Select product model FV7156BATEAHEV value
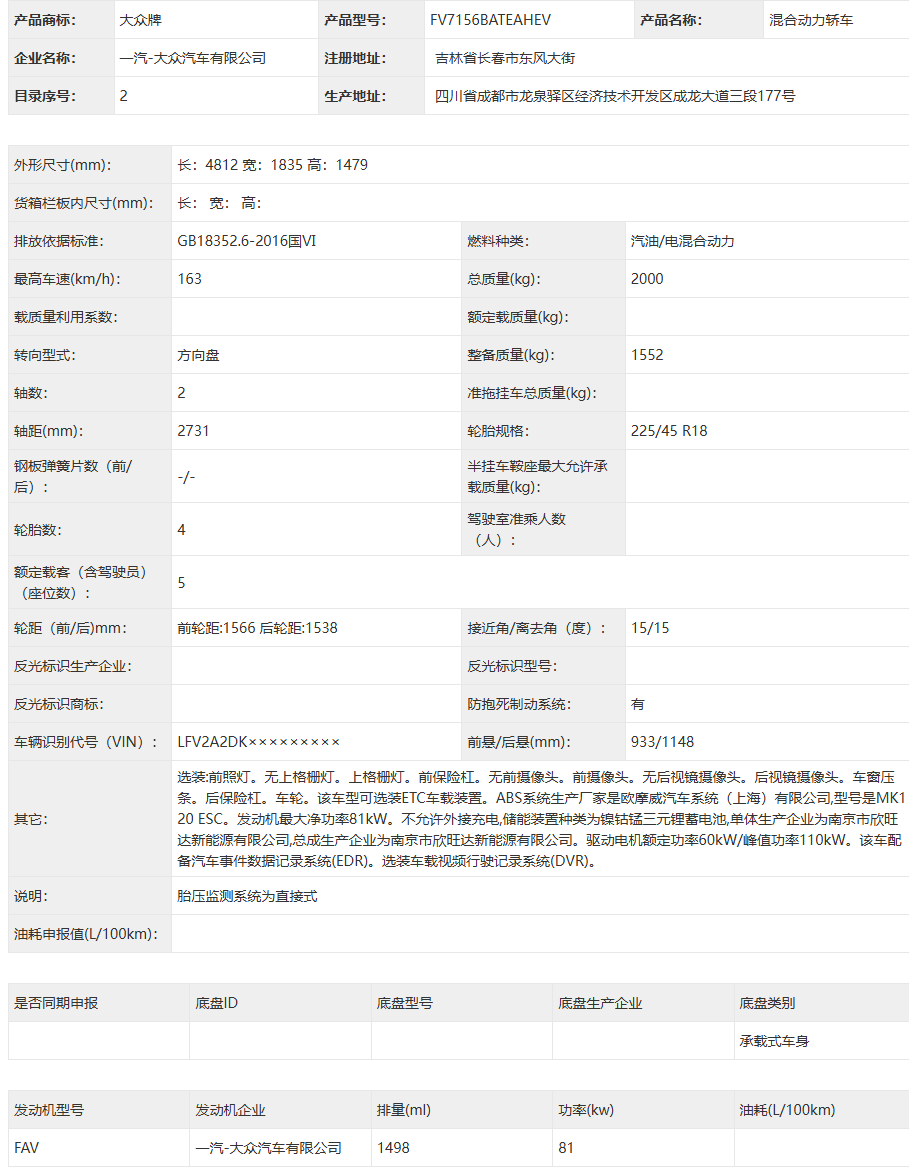The width and height of the screenshot is (909, 1167). pyautogui.click(x=490, y=20)
